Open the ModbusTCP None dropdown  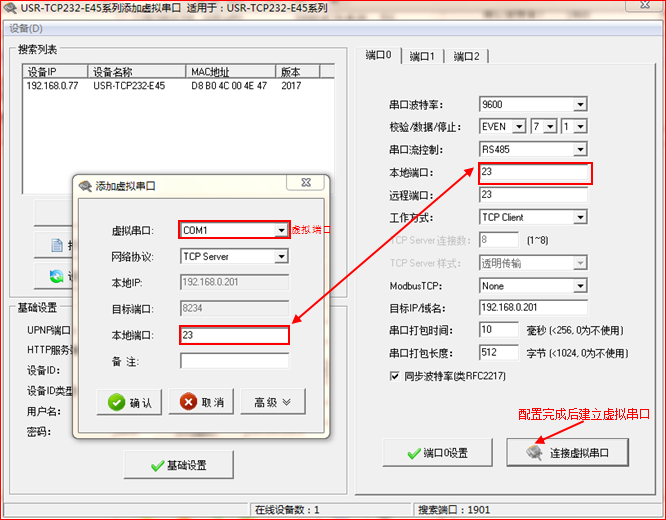[x=580, y=286]
